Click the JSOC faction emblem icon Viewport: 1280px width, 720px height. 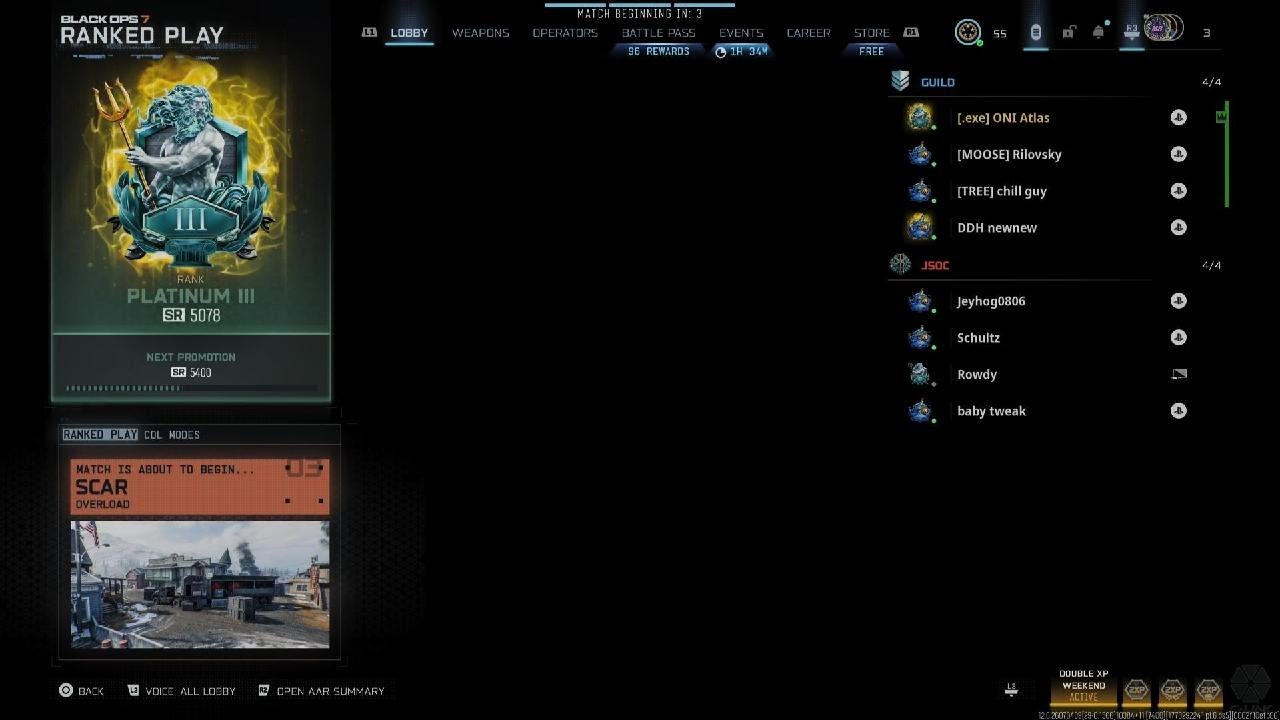pos(900,265)
